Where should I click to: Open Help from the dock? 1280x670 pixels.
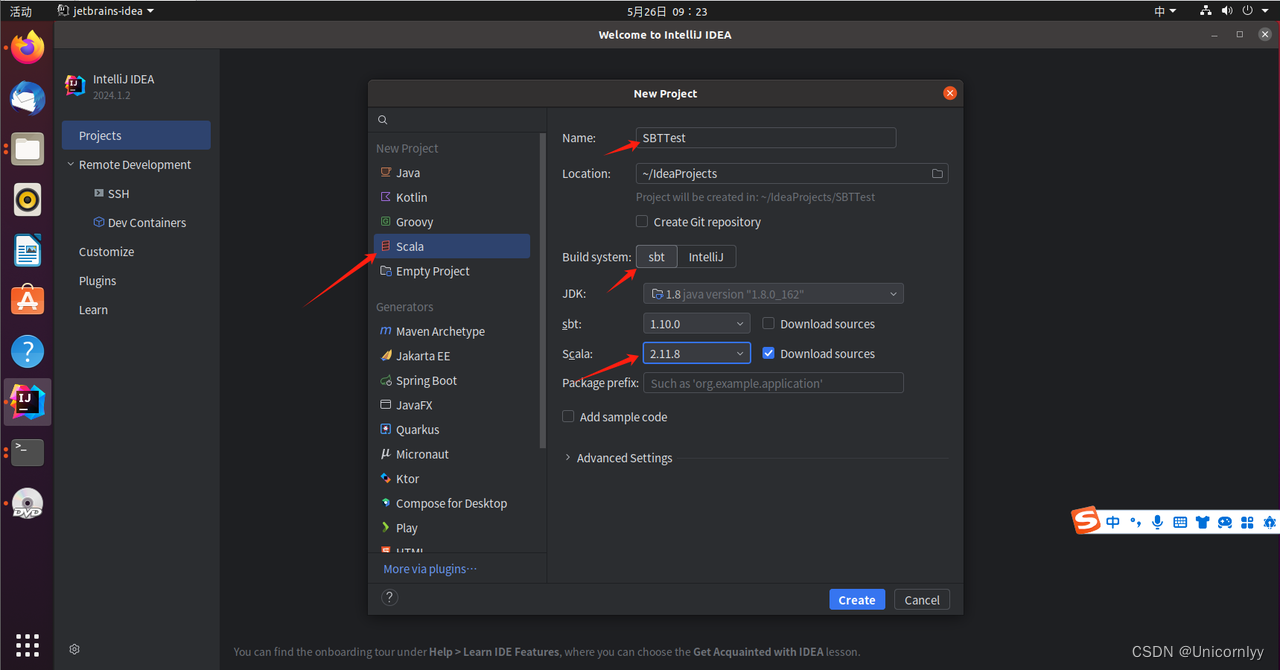coord(28,351)
